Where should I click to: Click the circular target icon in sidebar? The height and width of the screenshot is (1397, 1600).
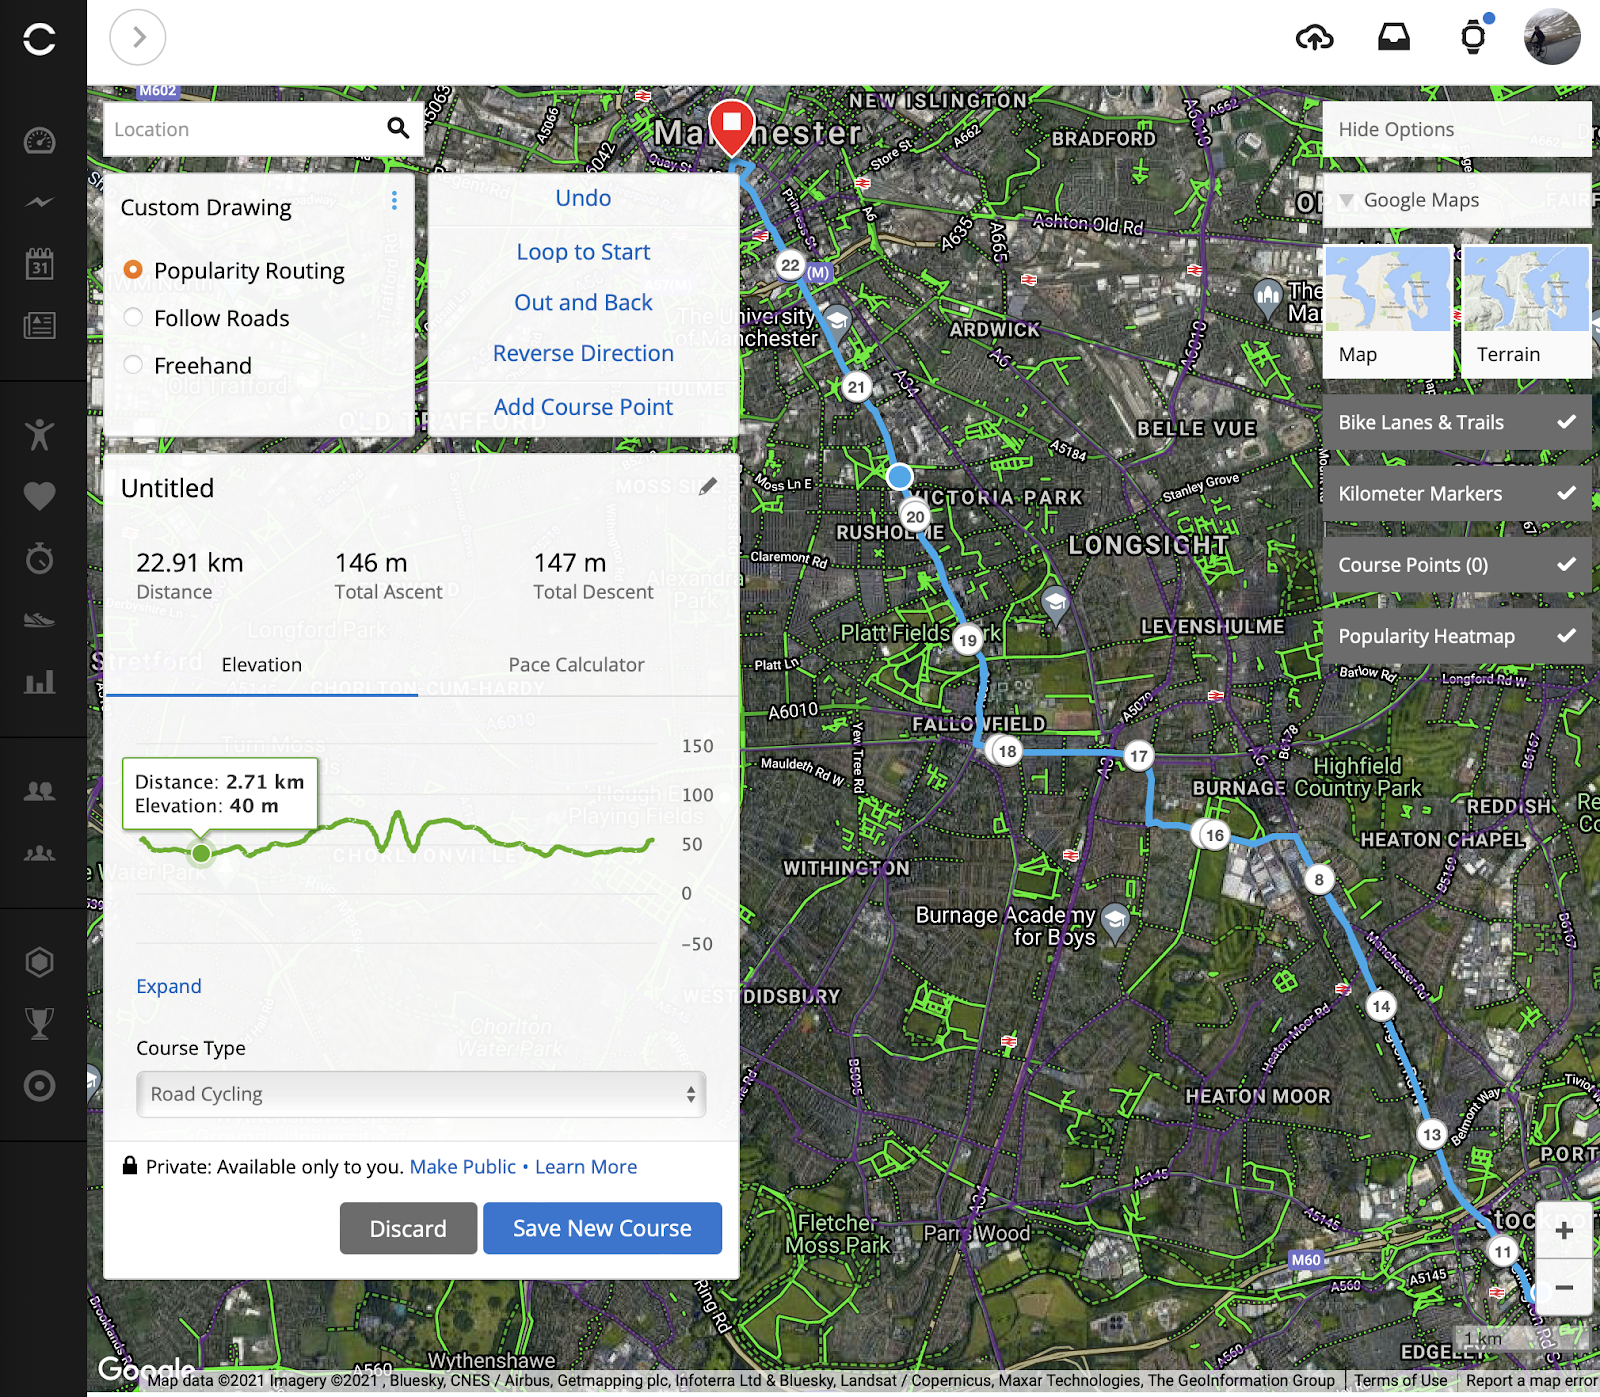coord(39,1086)
